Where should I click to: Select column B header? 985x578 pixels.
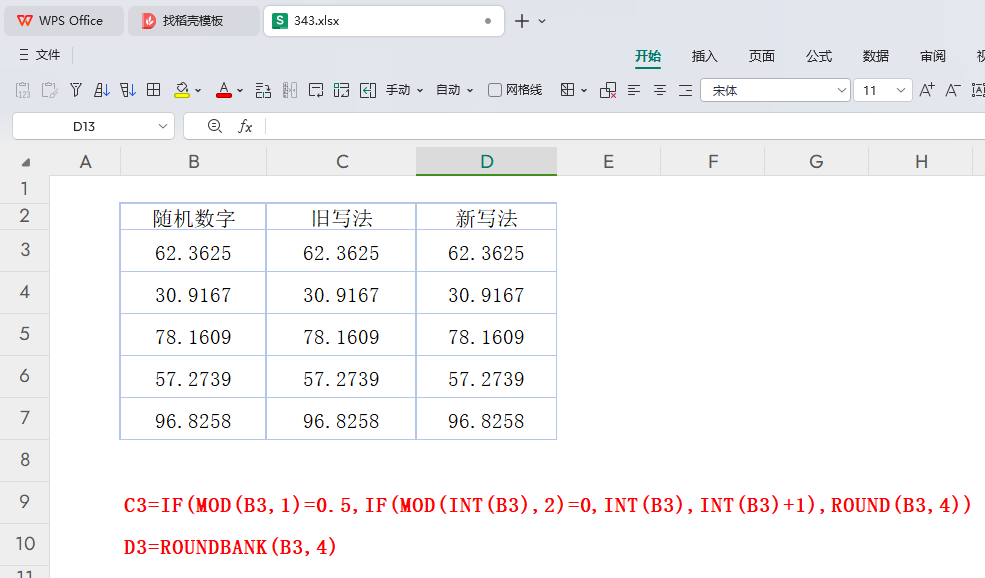click(193, 161)
